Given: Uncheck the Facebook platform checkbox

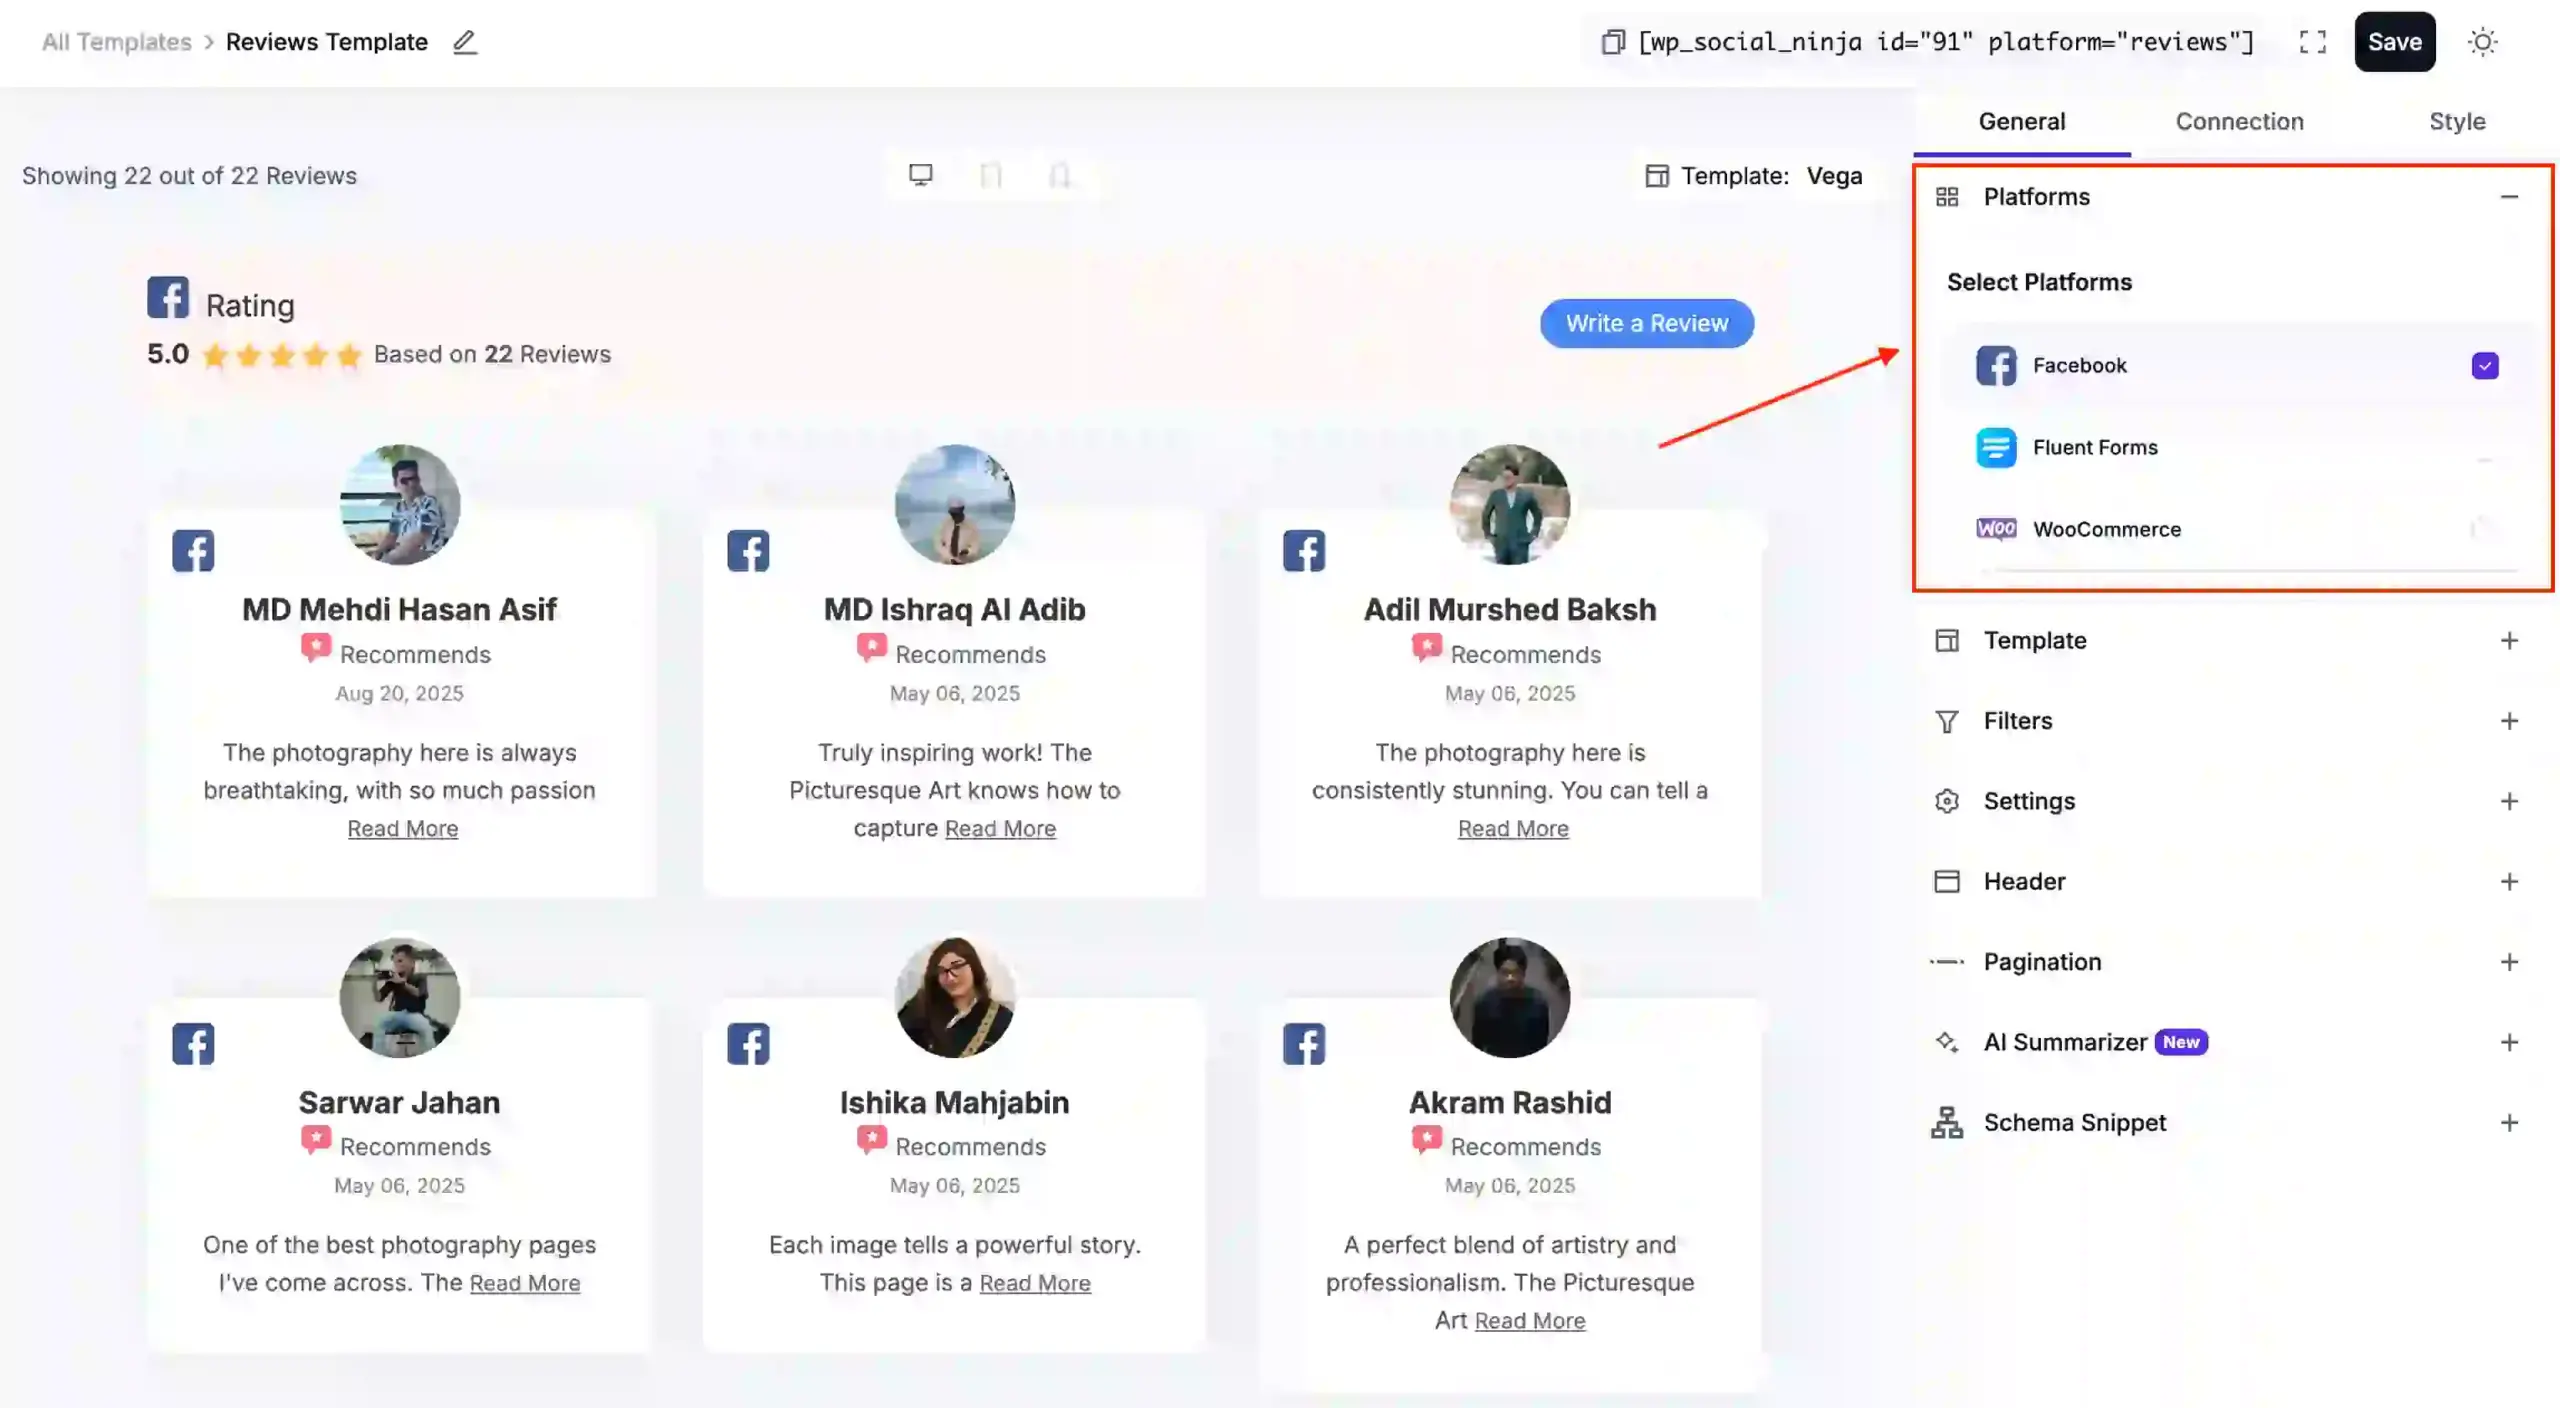Looking at the screenshot, I should (2486, 365).
